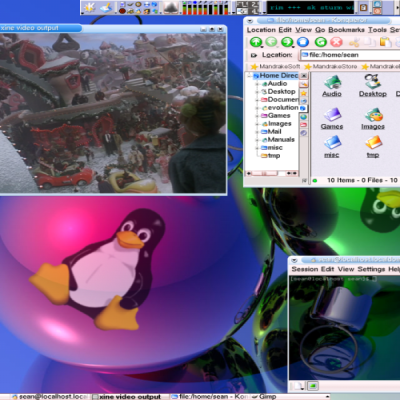Expand the Documents tree node
The image size is (400, 400).
pyautogui.click(x=257, y=100)
